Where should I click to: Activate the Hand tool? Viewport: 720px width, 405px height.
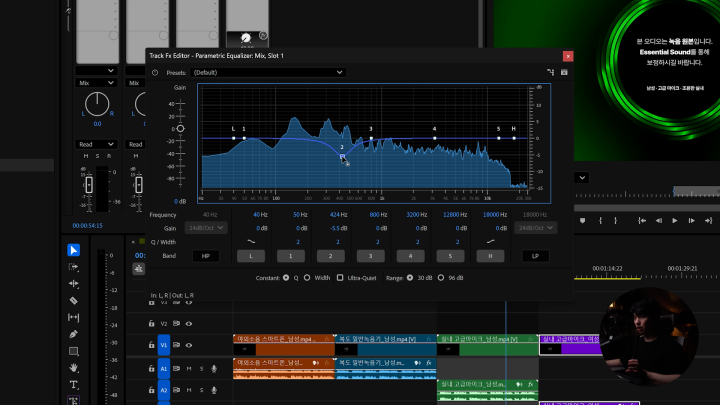tap(73, 367)
